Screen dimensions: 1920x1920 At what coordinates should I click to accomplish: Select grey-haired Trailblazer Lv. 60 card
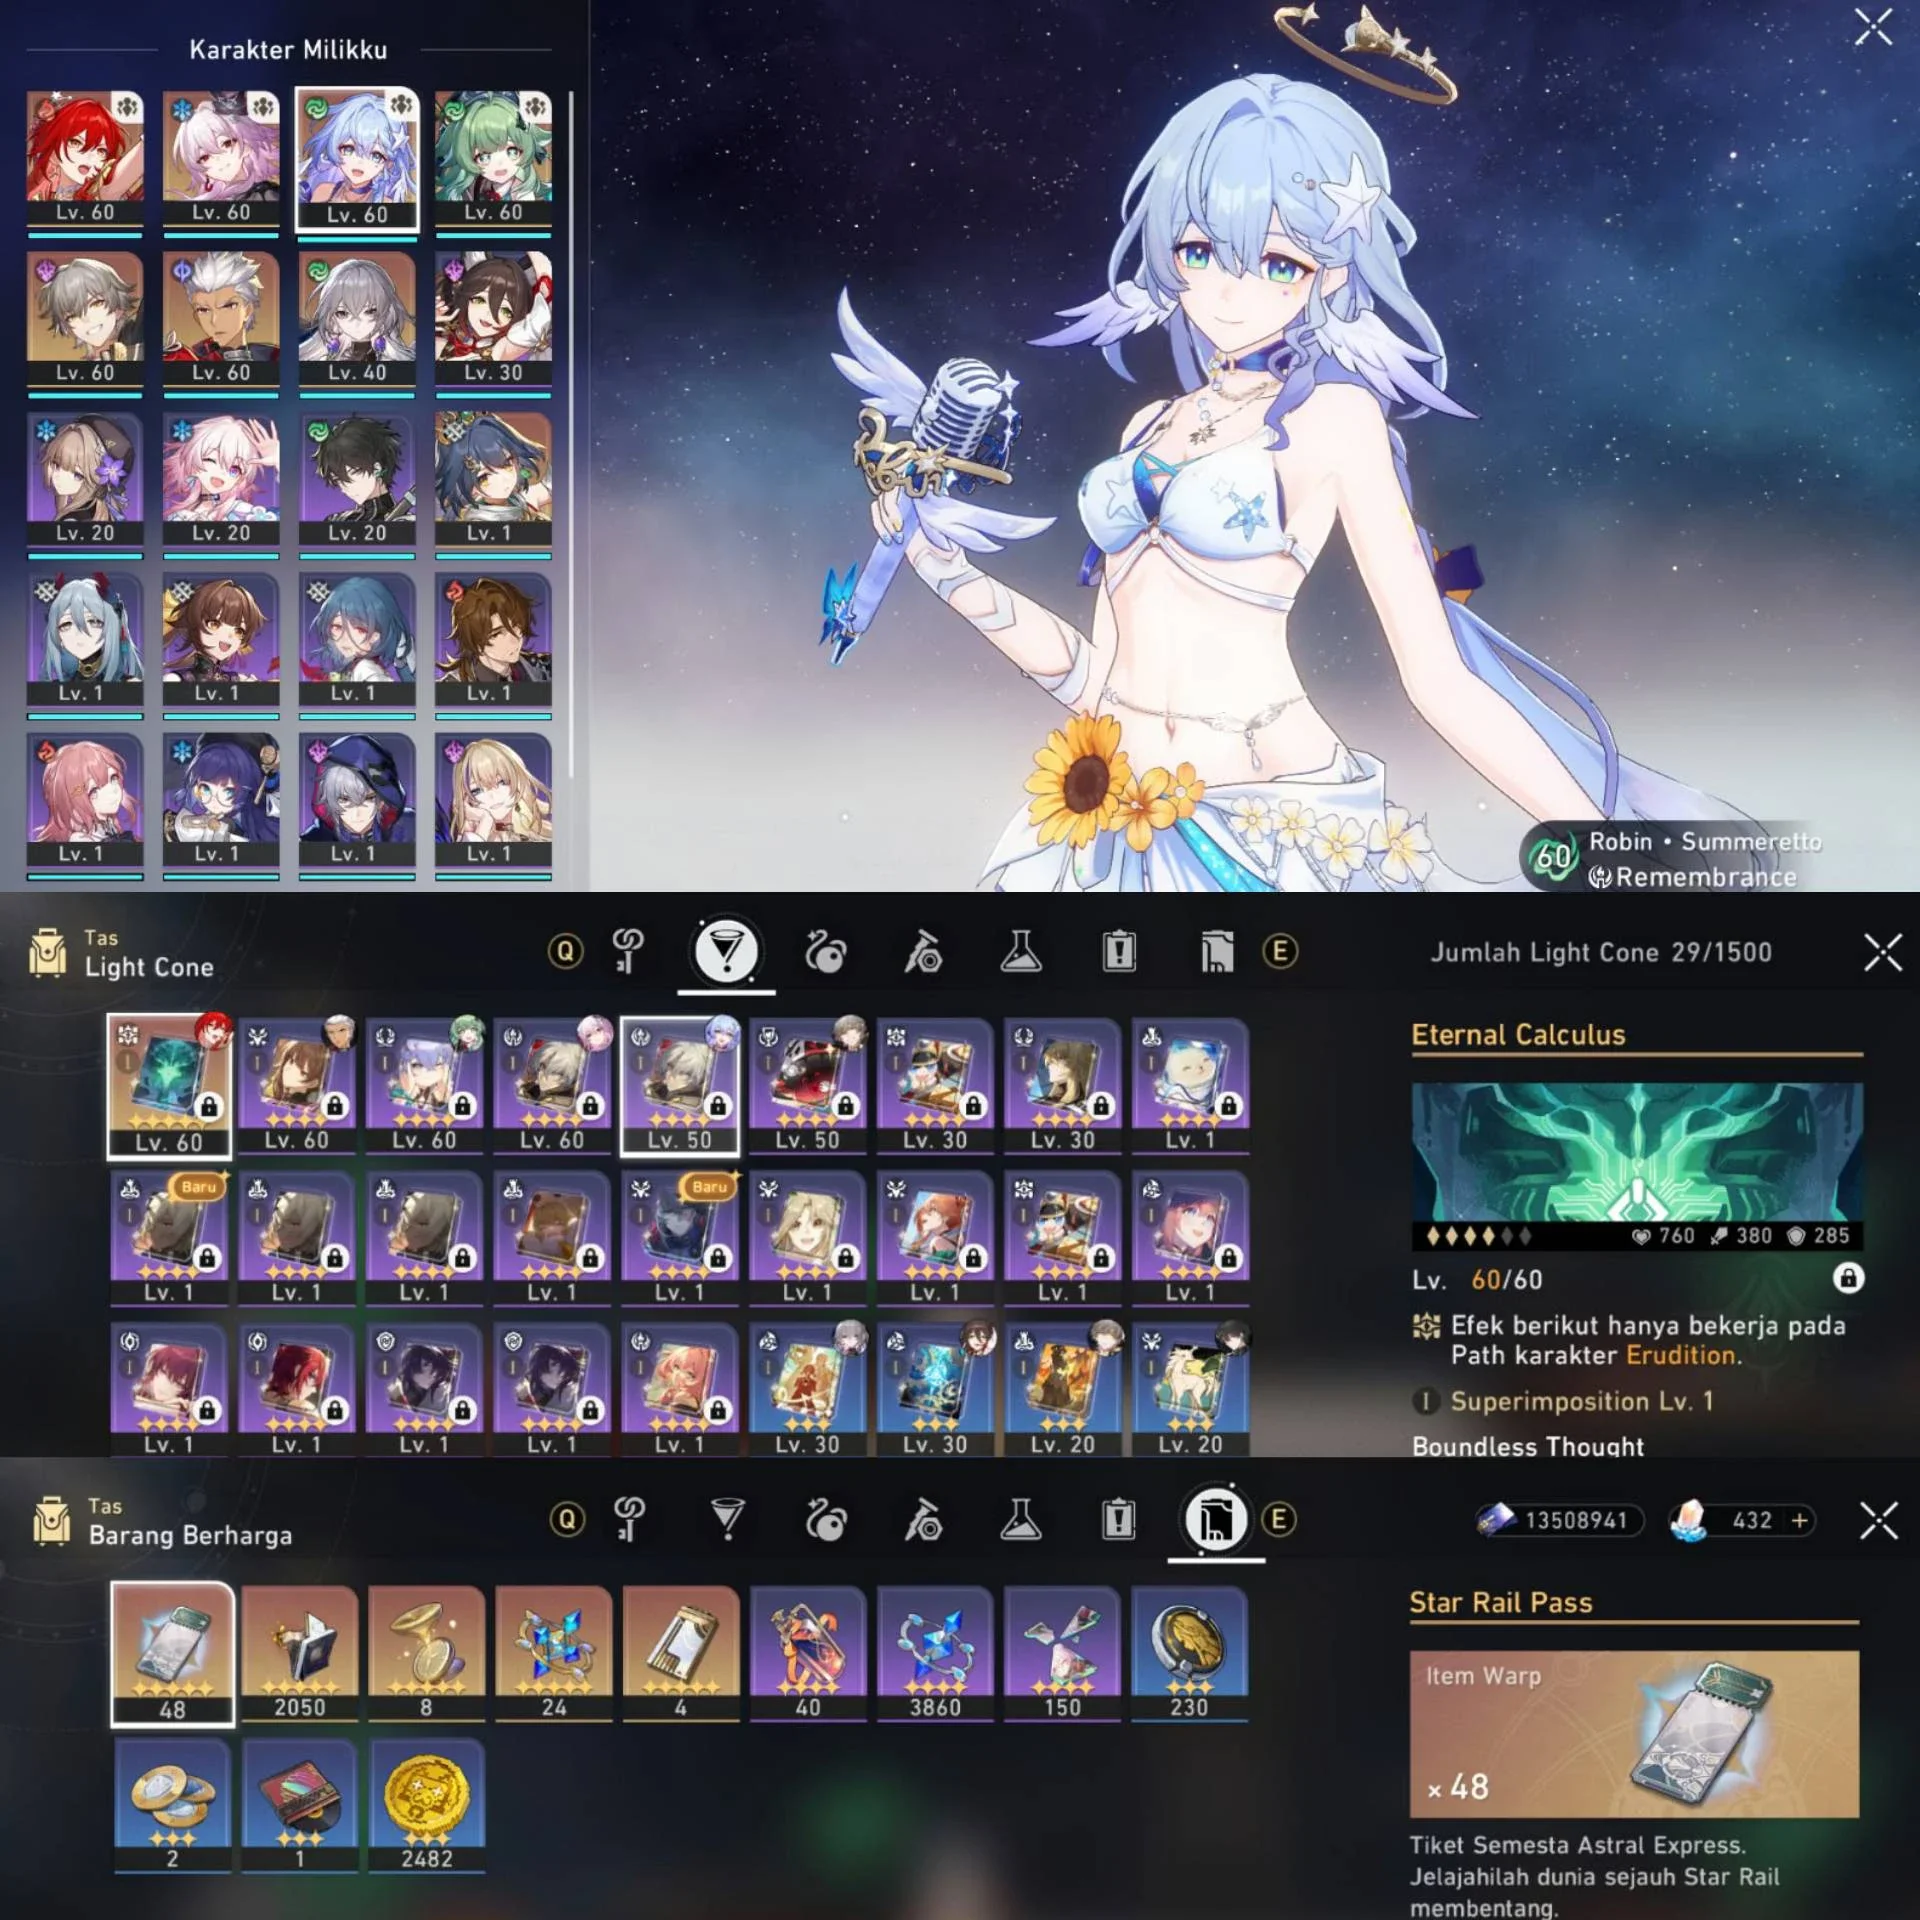[x=85, y=318]
